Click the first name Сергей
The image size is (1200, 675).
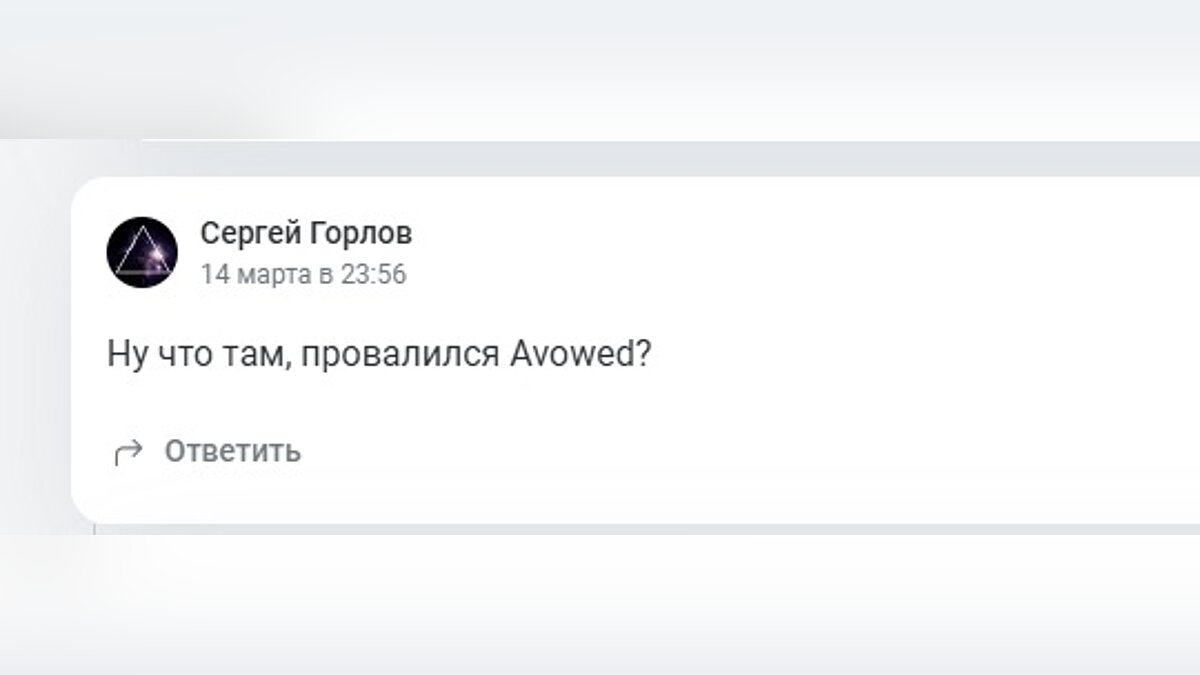coord(250,235)
